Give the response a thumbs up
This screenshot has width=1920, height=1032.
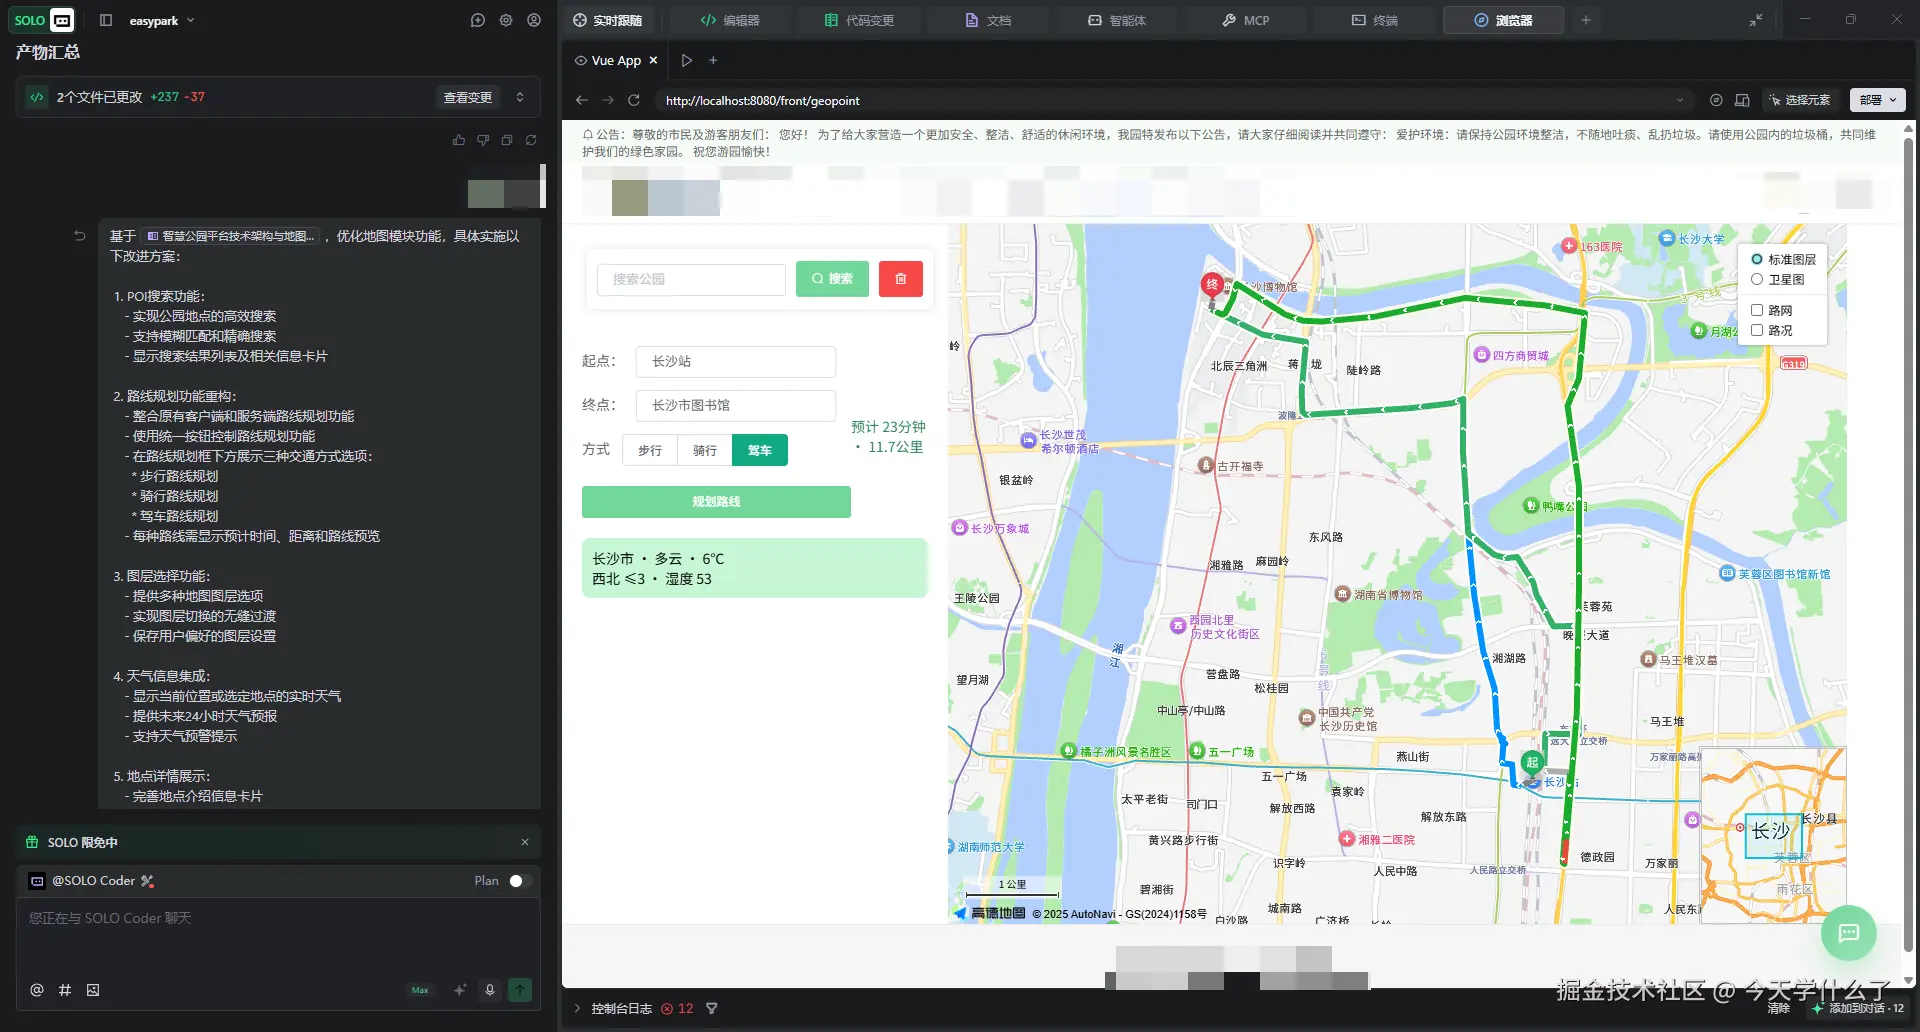point(459,140)
